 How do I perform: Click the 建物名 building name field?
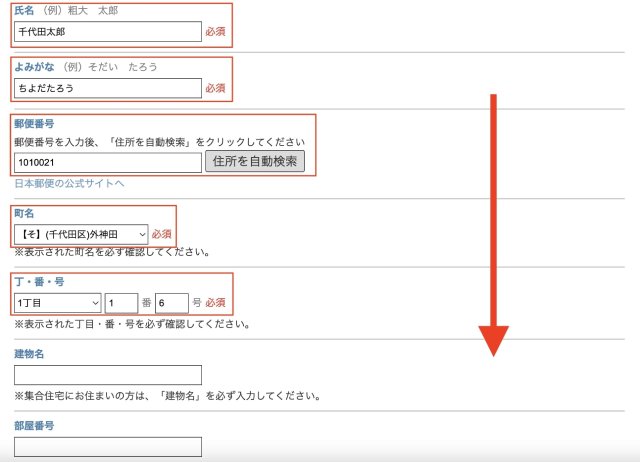coord(108,375)
